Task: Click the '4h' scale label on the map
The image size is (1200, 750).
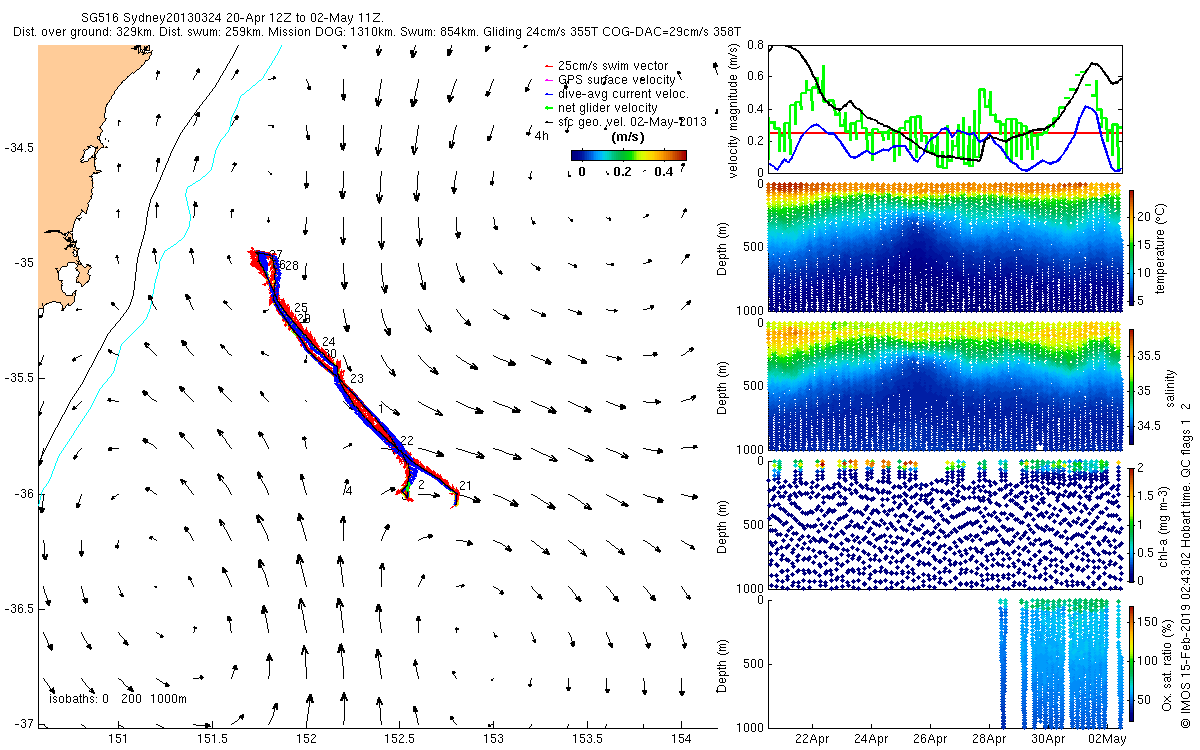Action: point(542,136)
